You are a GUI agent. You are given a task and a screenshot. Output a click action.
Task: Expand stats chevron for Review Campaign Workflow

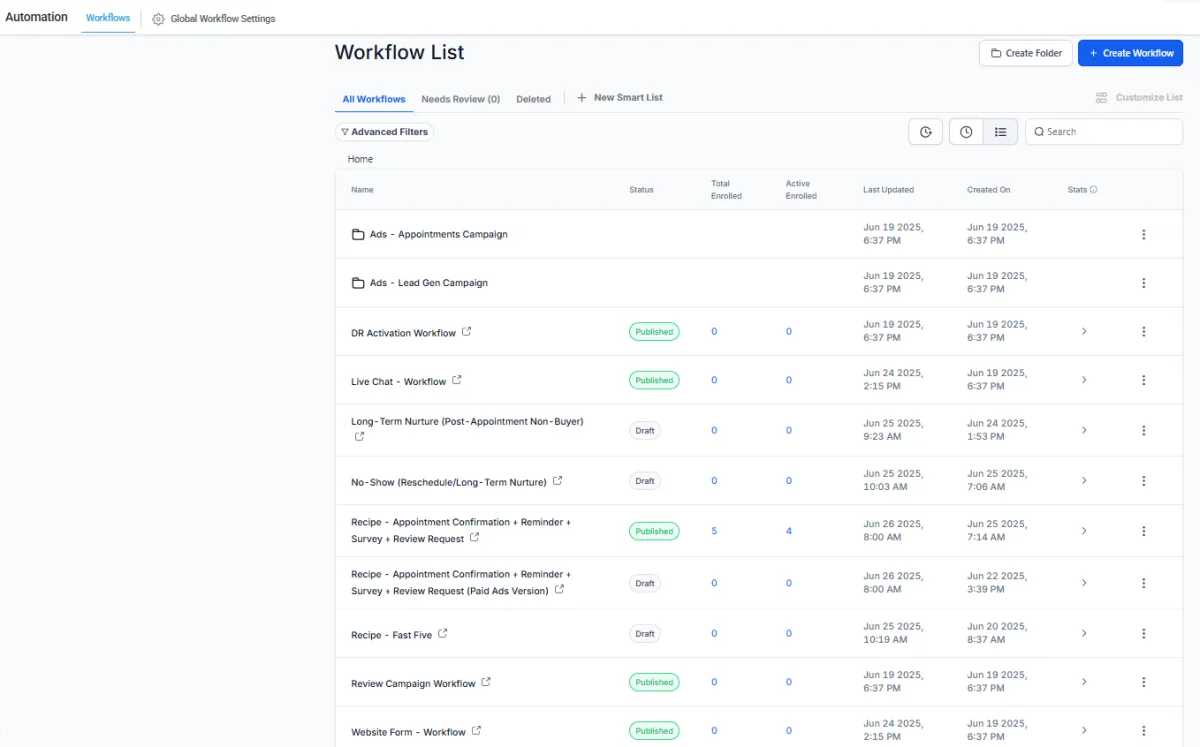click(x=1084, y=682)
